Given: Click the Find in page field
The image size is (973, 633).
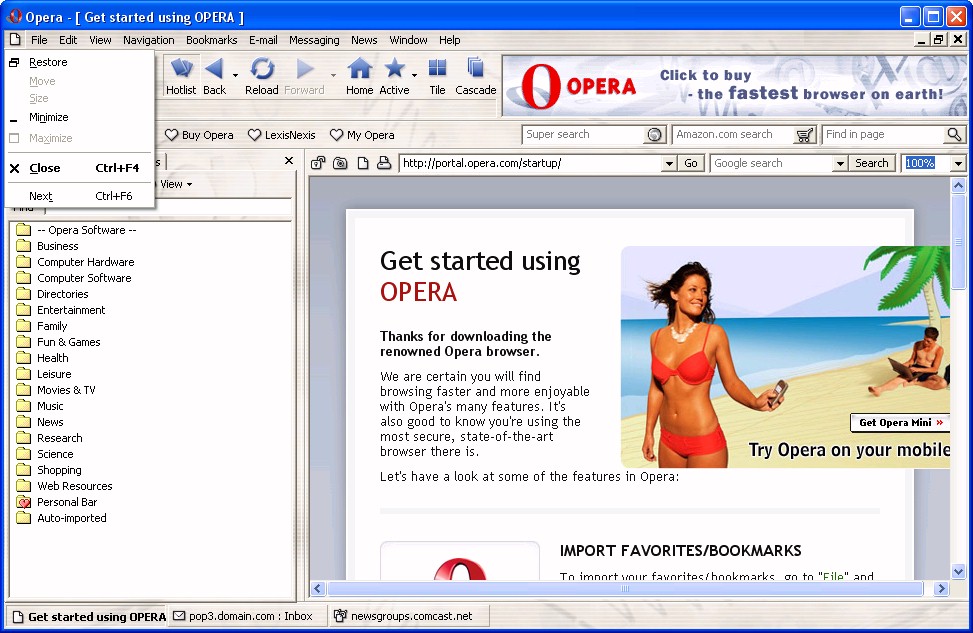Looking at the screenshot, I should click(x=884, y=135).
